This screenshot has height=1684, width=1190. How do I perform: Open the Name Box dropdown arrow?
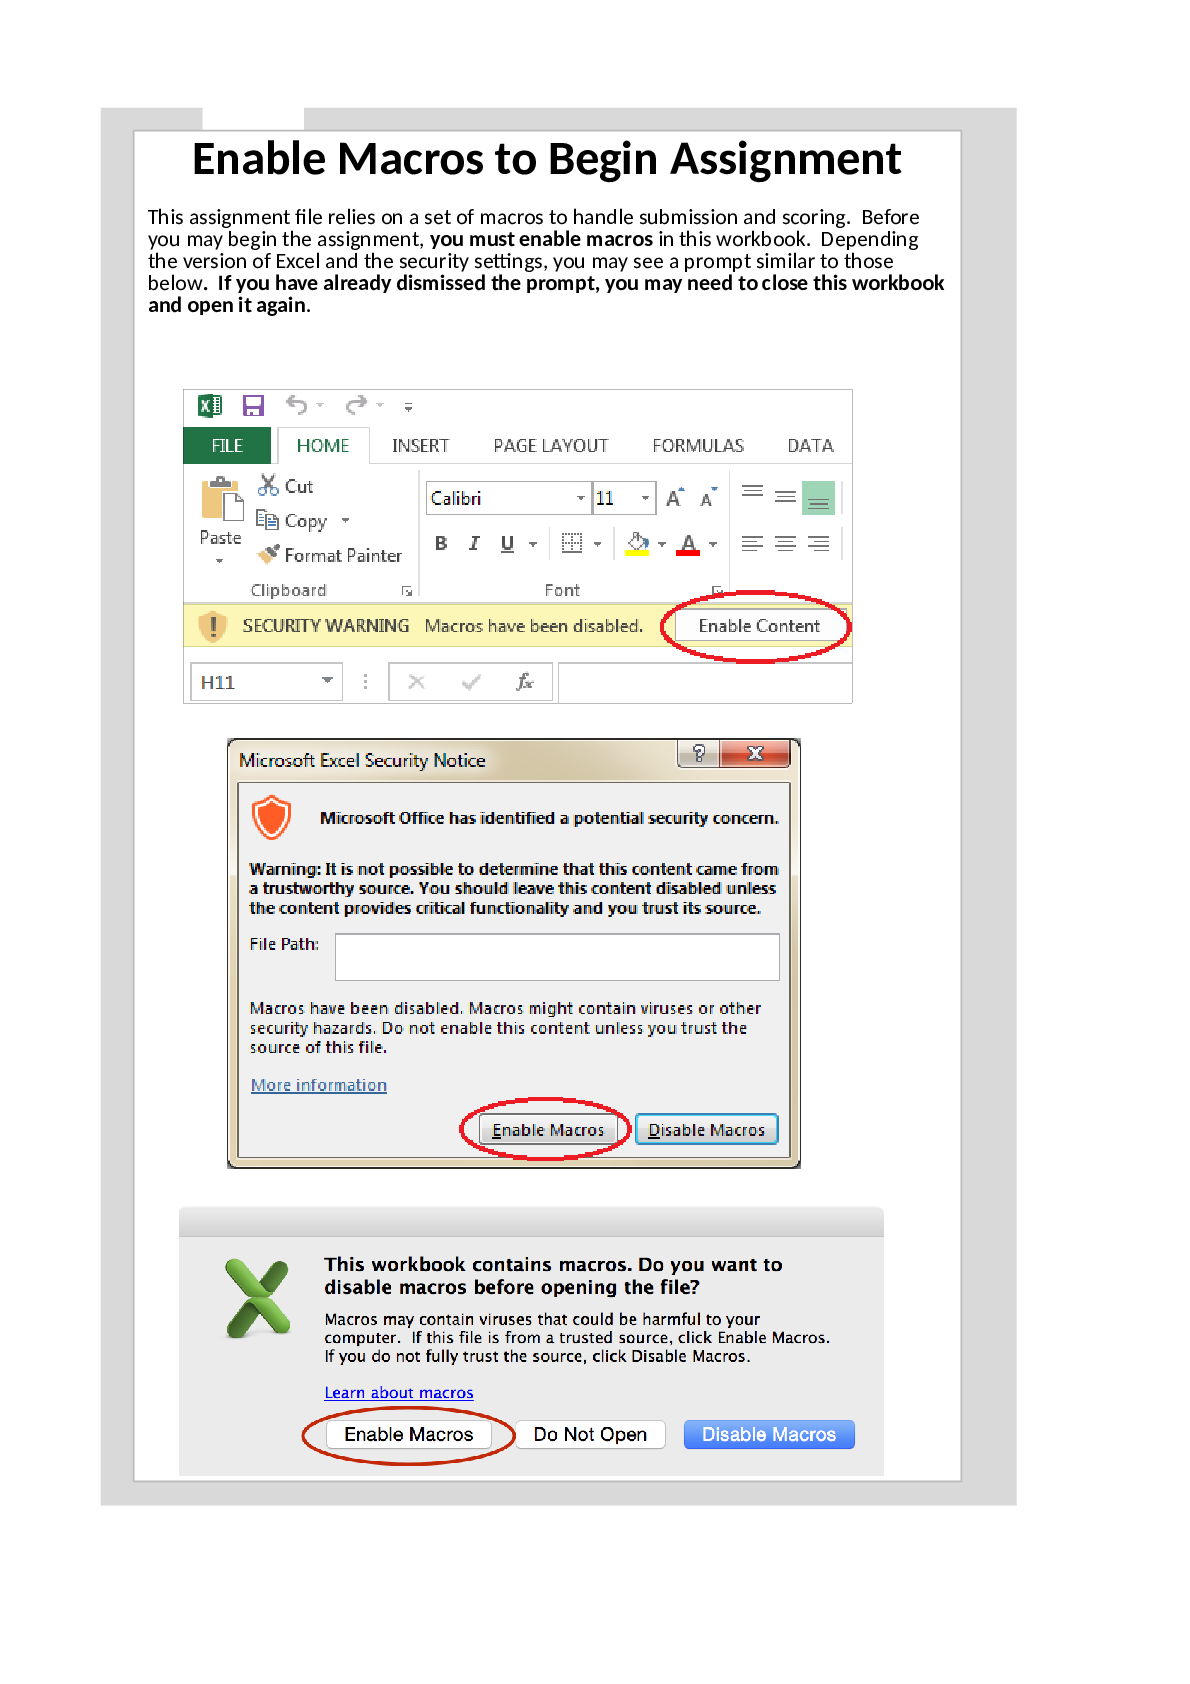[x=327, y=680]
